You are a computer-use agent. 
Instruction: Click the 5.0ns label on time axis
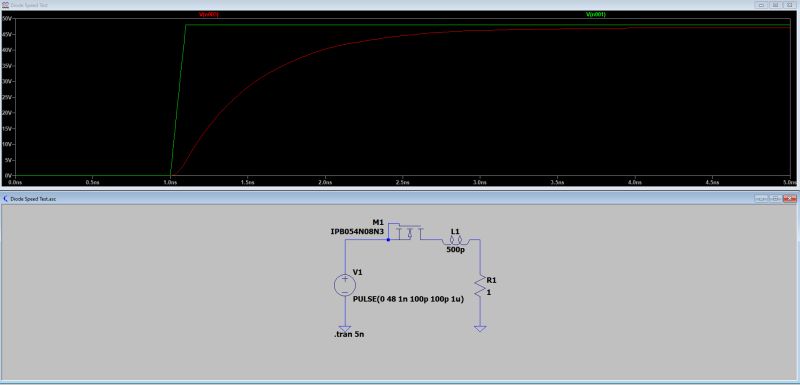pos(790,182)
